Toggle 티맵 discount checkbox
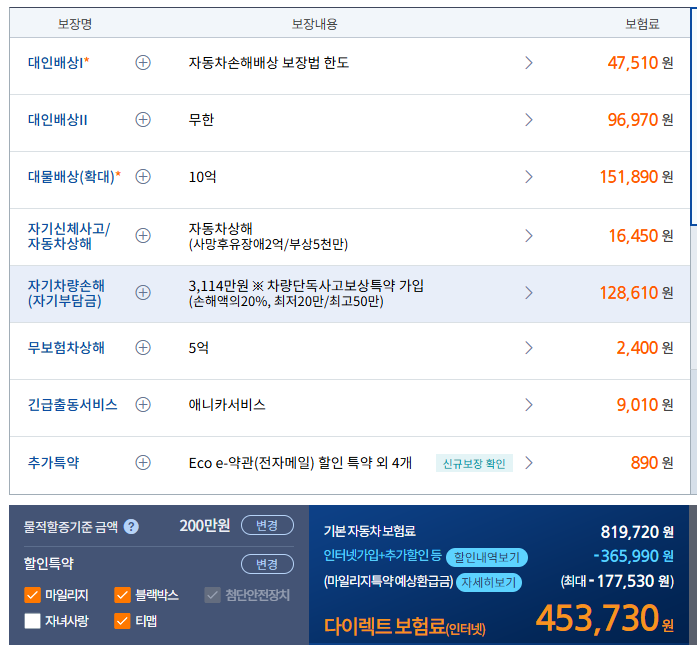This screenshot has width=697, height=650. [x=122, y=621]
